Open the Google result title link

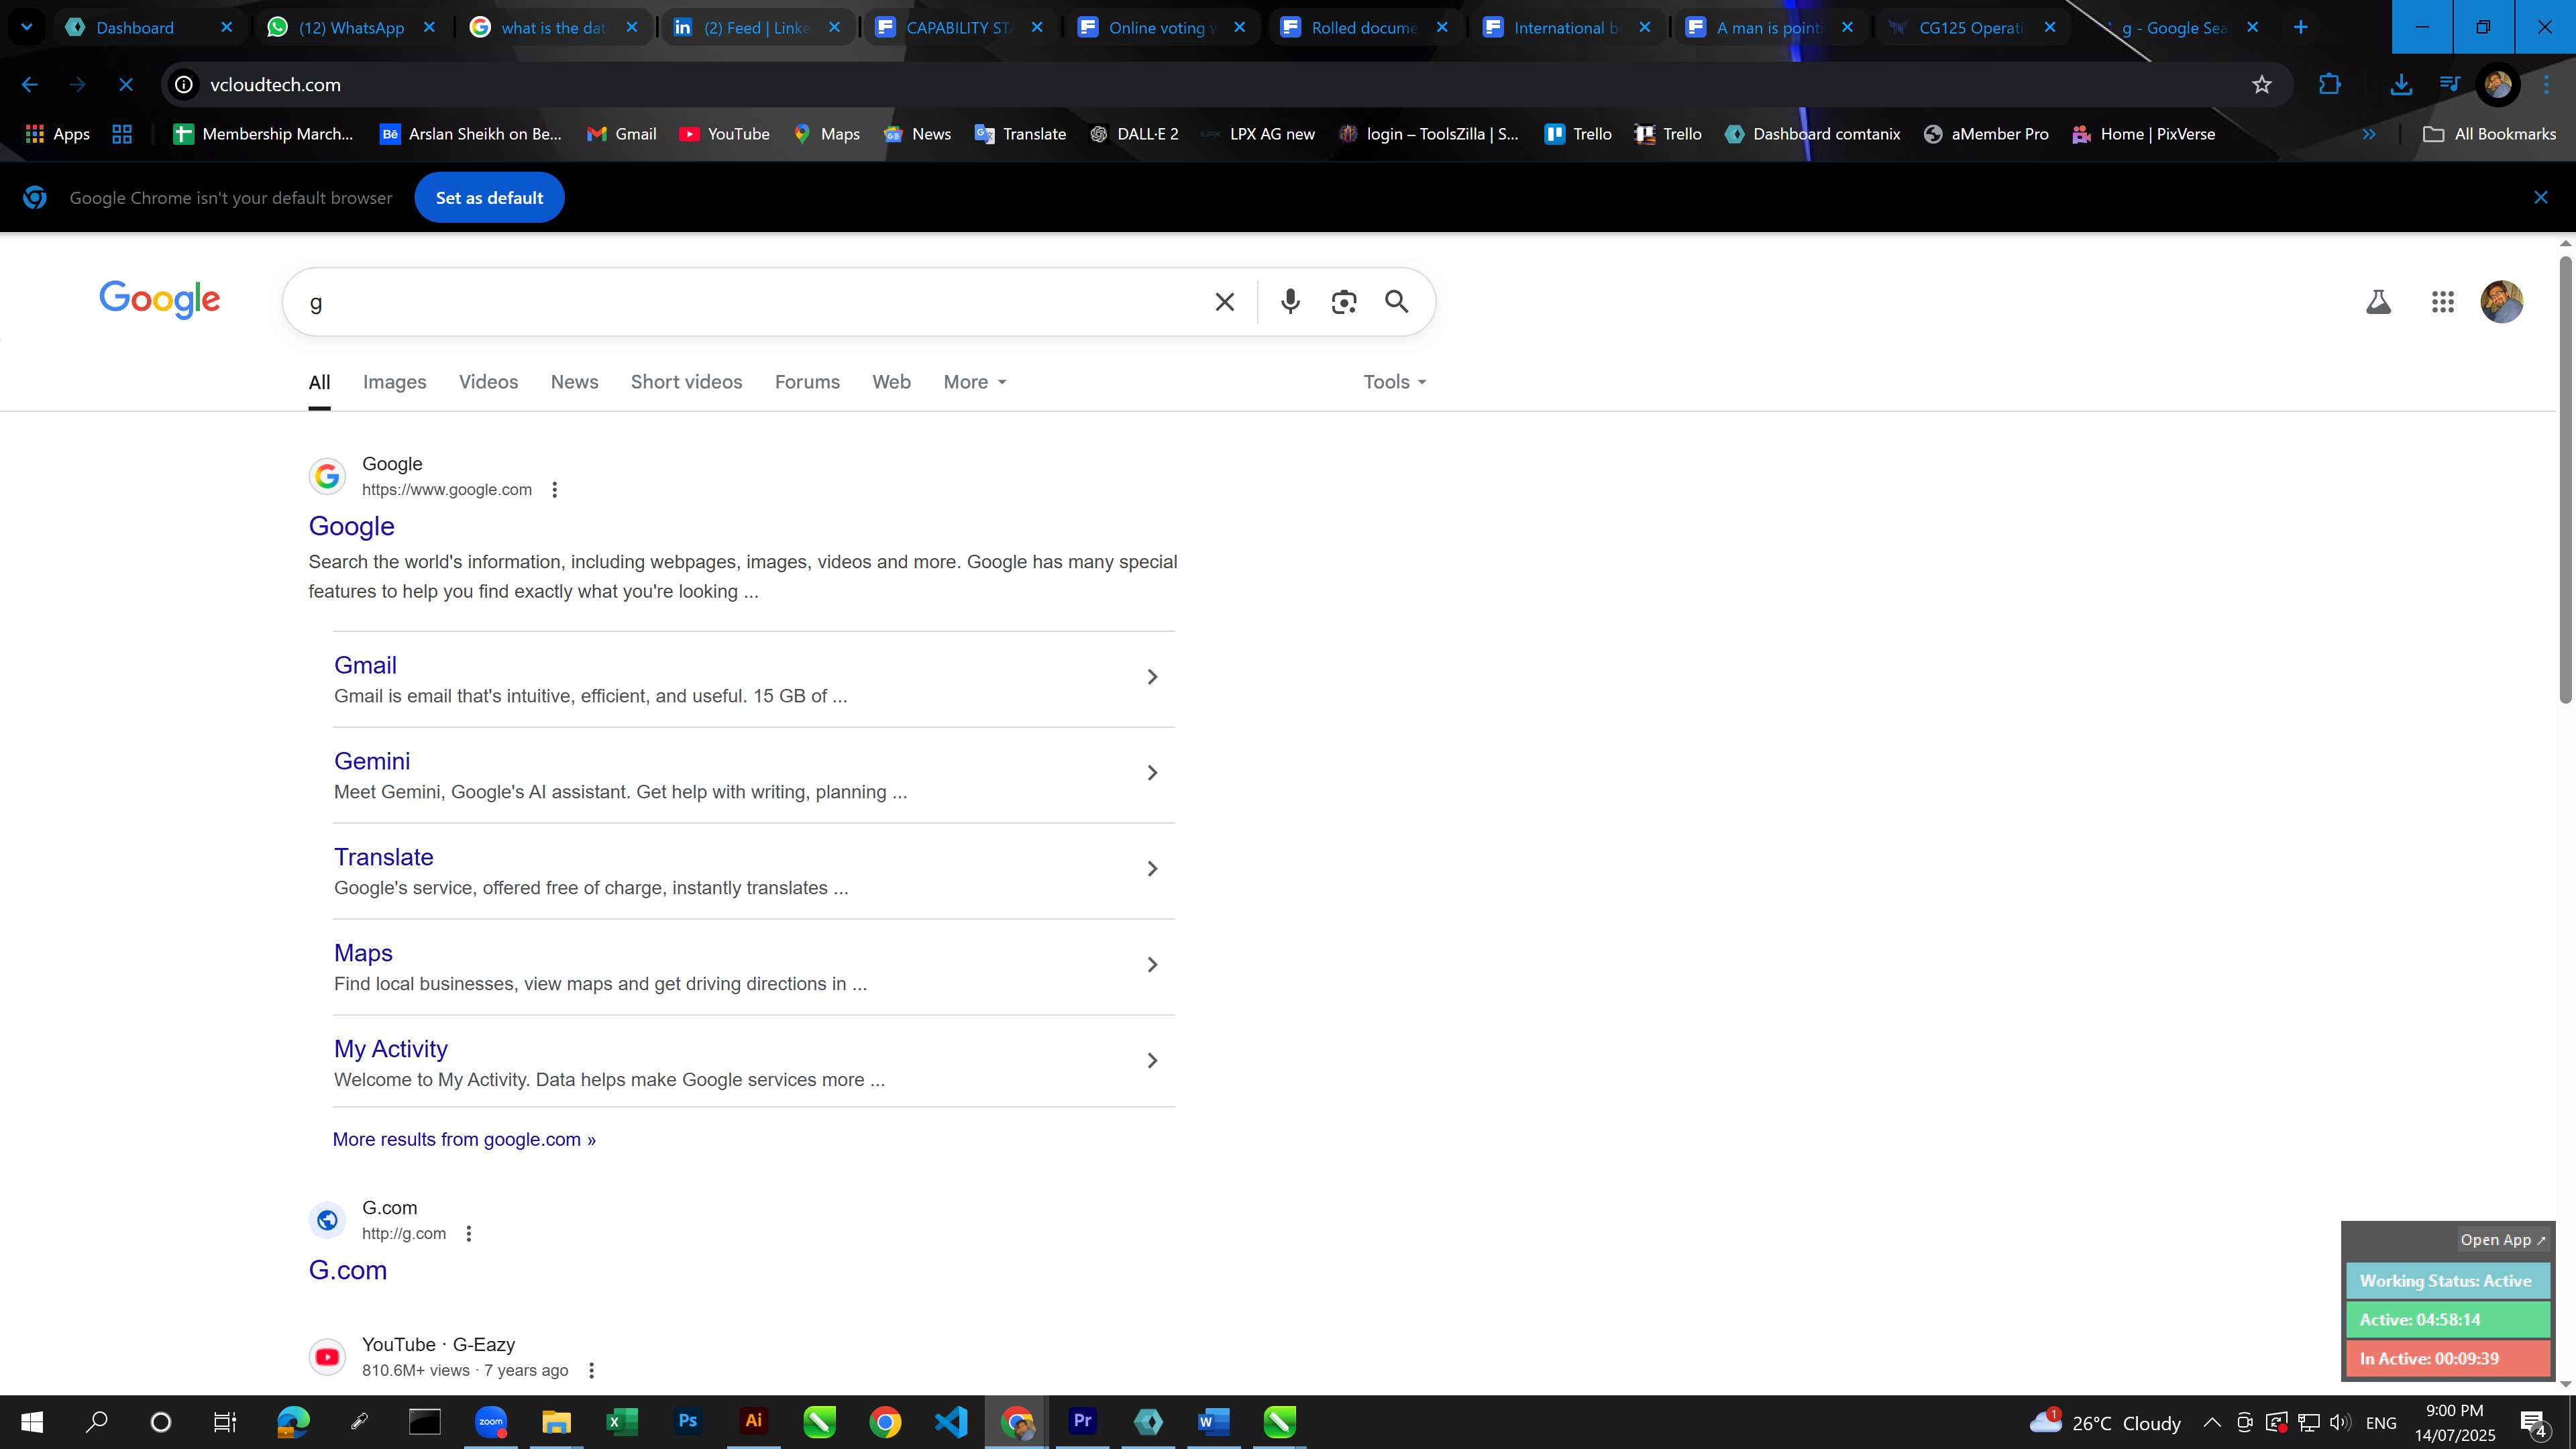click(x=351, y=526)
